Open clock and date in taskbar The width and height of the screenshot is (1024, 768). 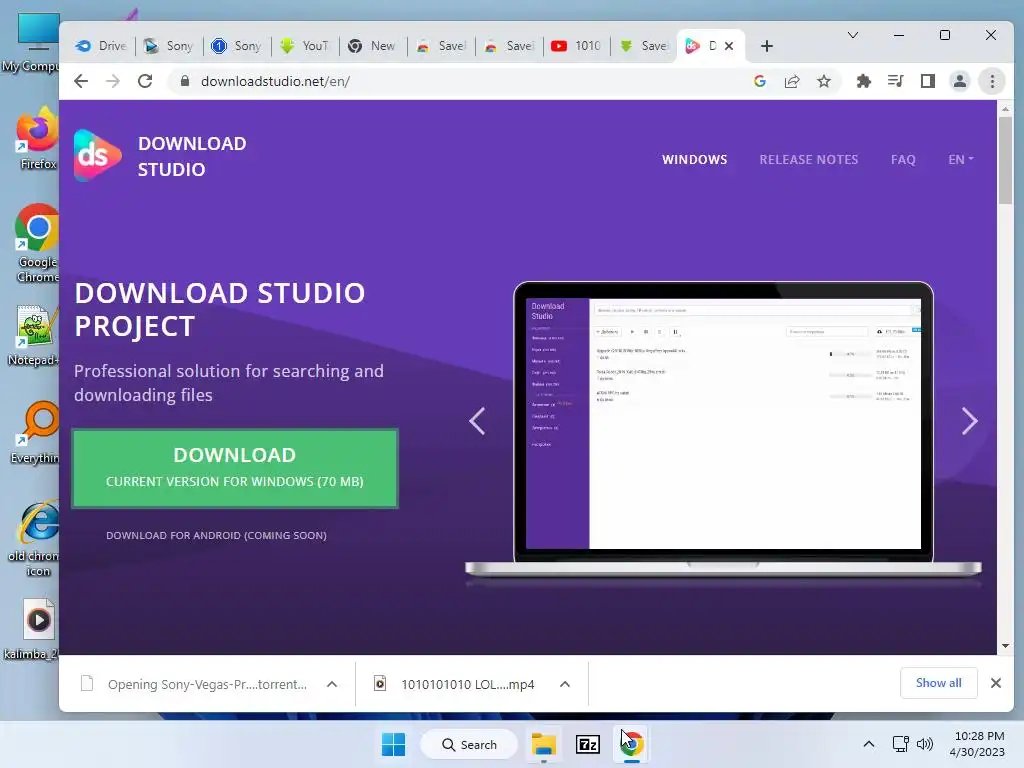[x=977, y=744]
